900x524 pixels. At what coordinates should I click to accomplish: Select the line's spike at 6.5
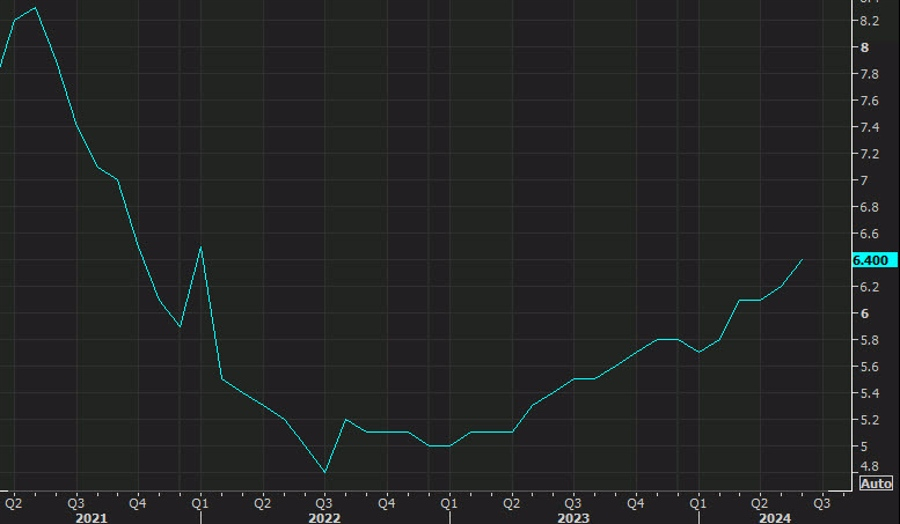pyautogui.click(x=201, y=247)
